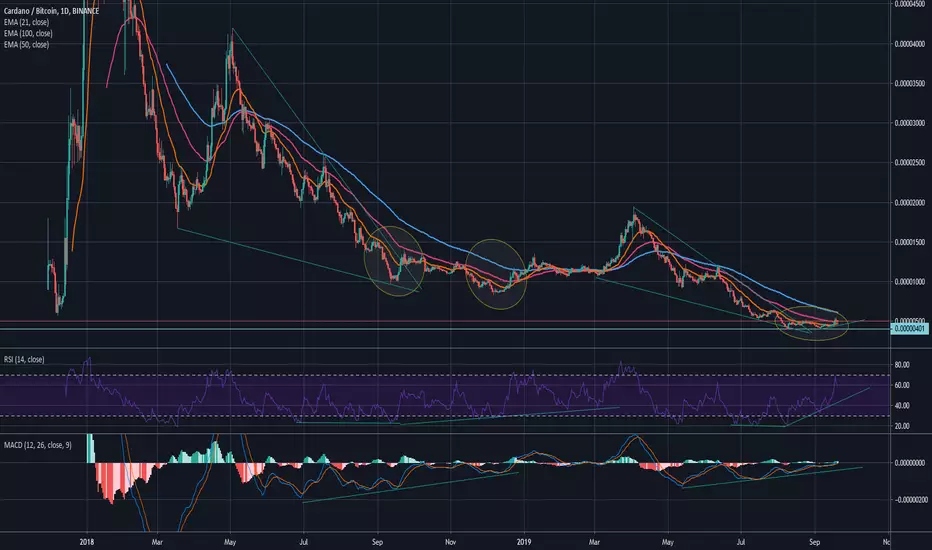Click the Nov label on the time axis
Screen dimensions: 932x550
450,542
